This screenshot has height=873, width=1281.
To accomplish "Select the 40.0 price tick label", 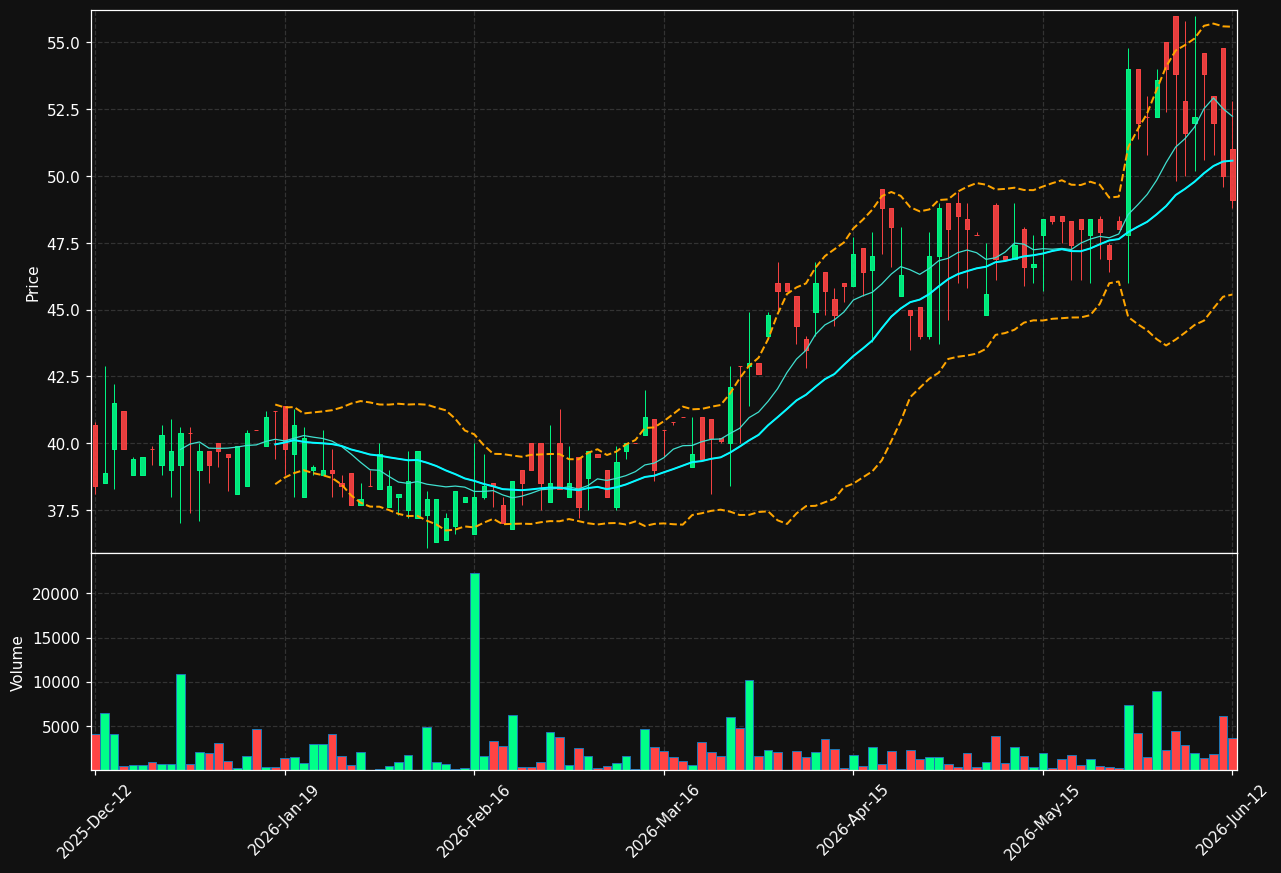I will pos(64,444).
